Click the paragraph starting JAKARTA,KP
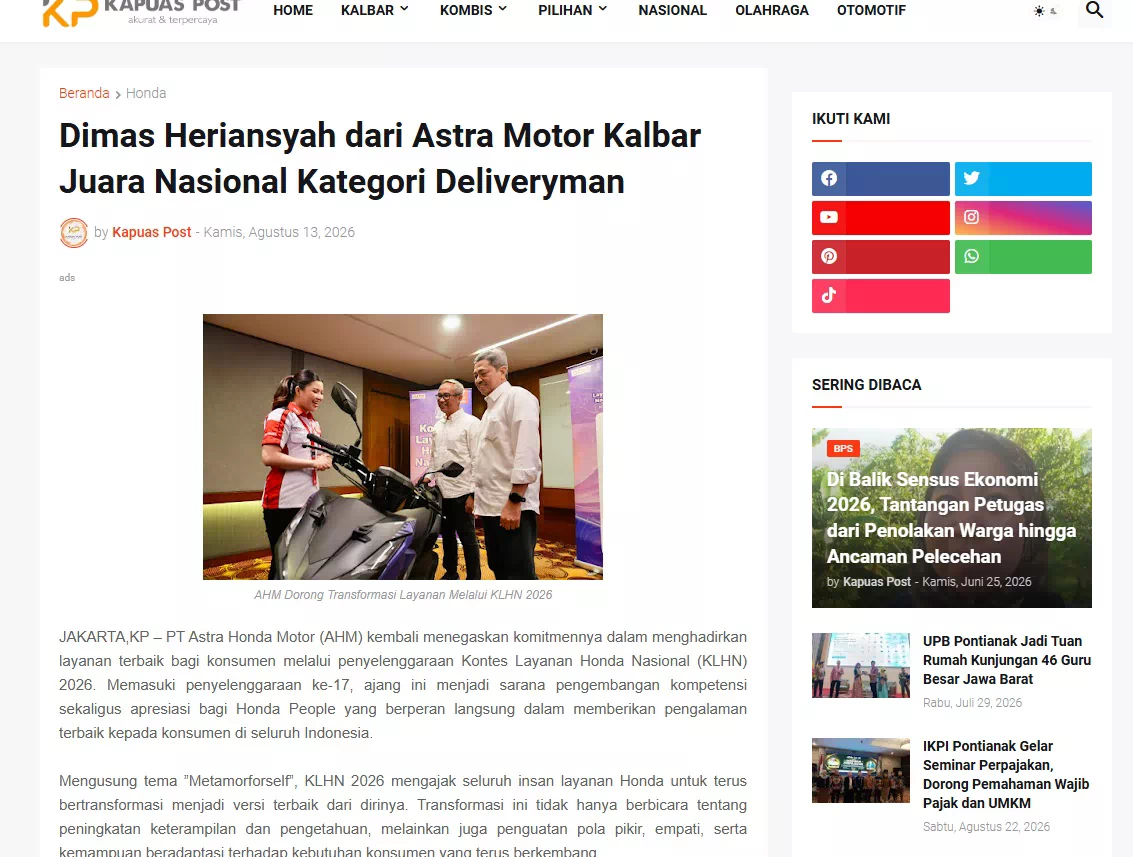Screen dimensions: 1133x857 pos(402,684)
